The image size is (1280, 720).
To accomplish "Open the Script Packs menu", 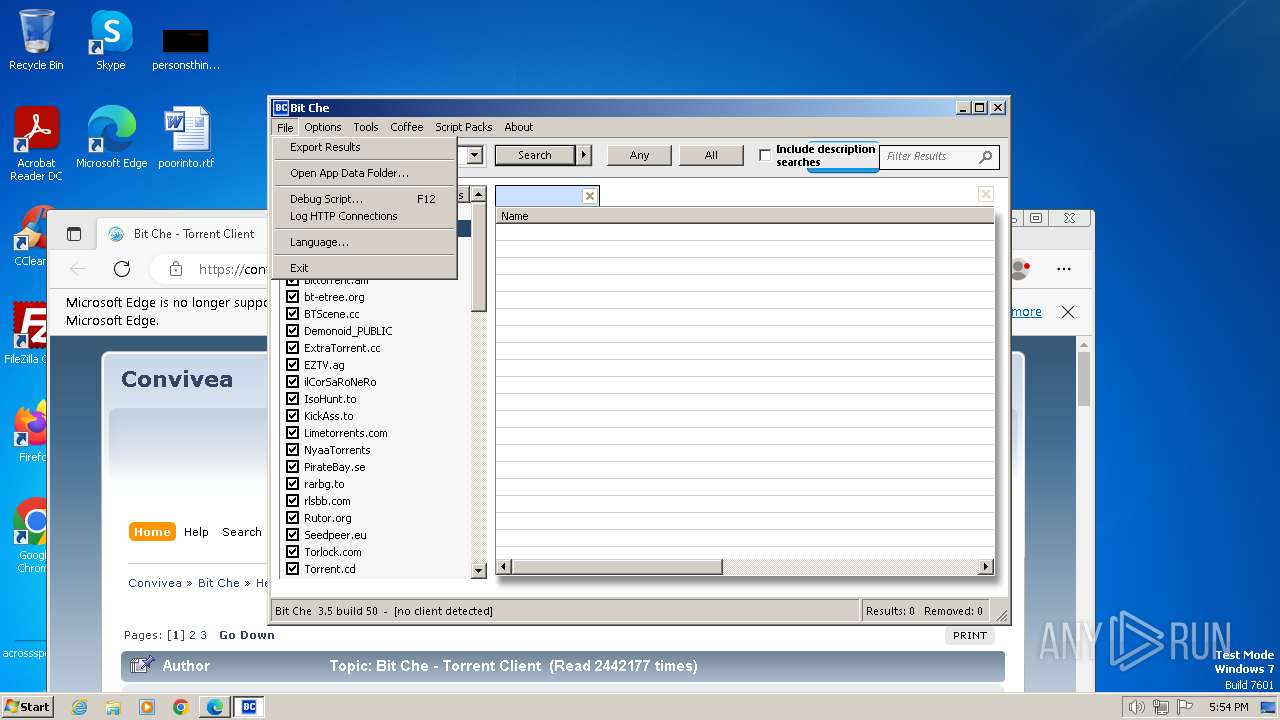I will 464,127.
